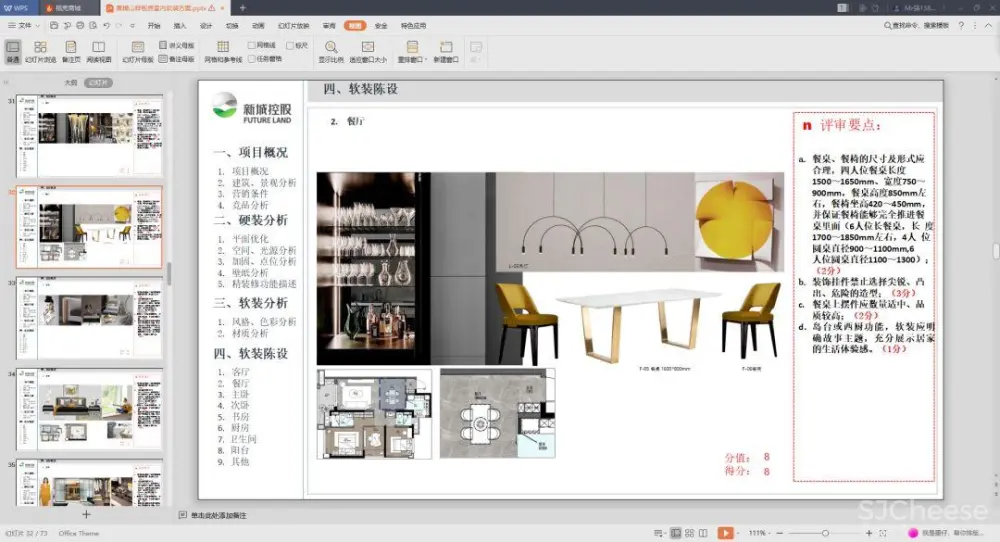Open the Insert (插入) ribbon tab
This screenshot has width=1000, height=542.
click(x=180, y=25)
